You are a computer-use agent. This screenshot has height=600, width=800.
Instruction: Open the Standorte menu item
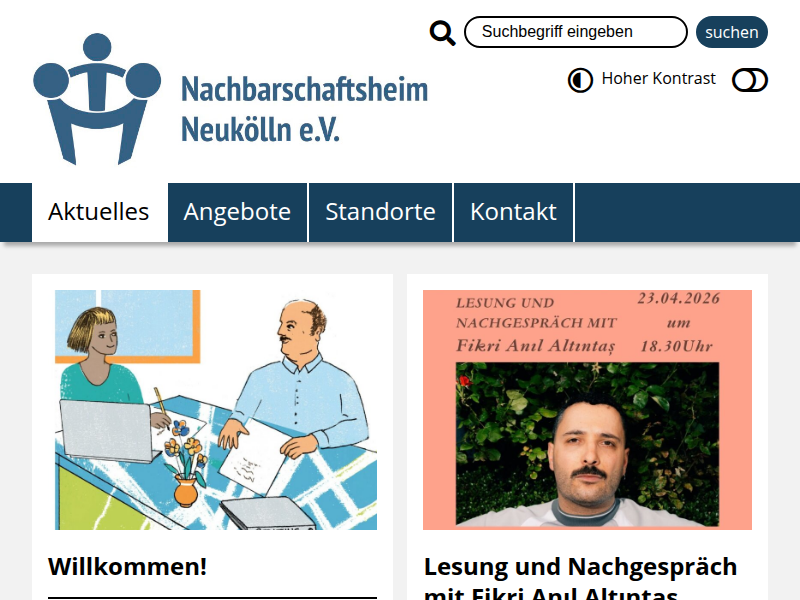[x=381, y=212]
